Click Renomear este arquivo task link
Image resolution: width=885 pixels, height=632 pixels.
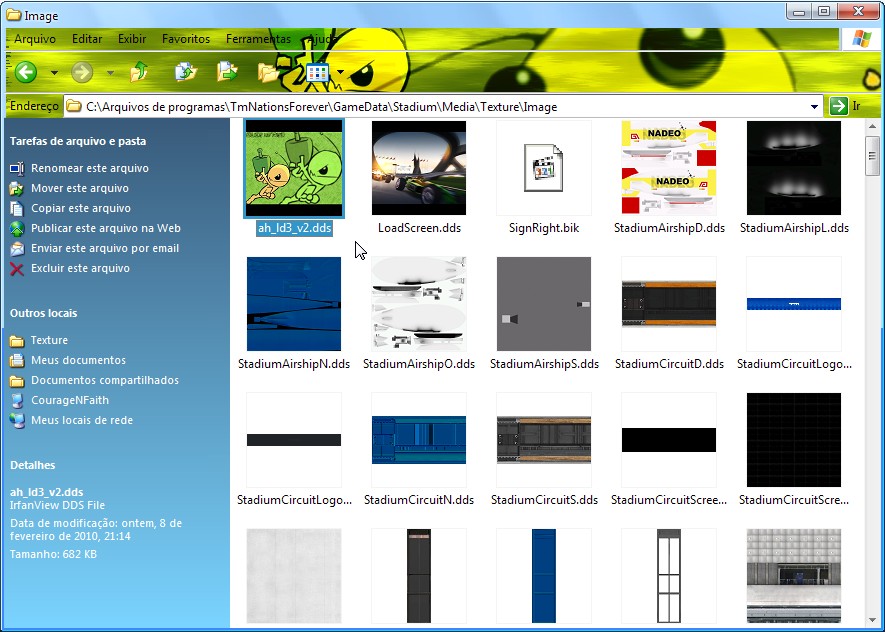[x=90, y=168]
